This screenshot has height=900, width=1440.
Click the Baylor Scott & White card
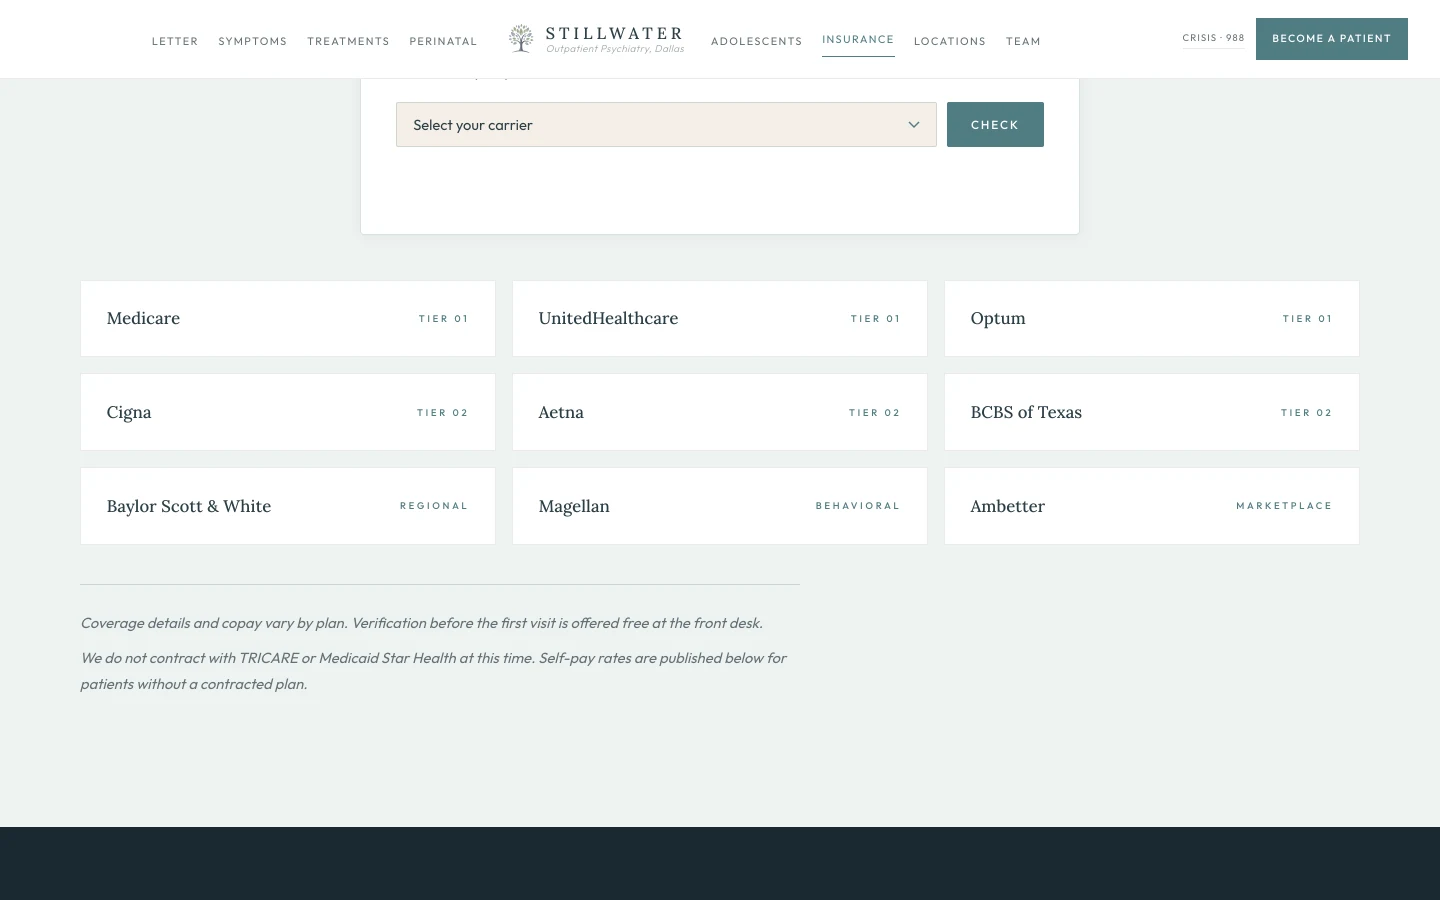[288, 506]
